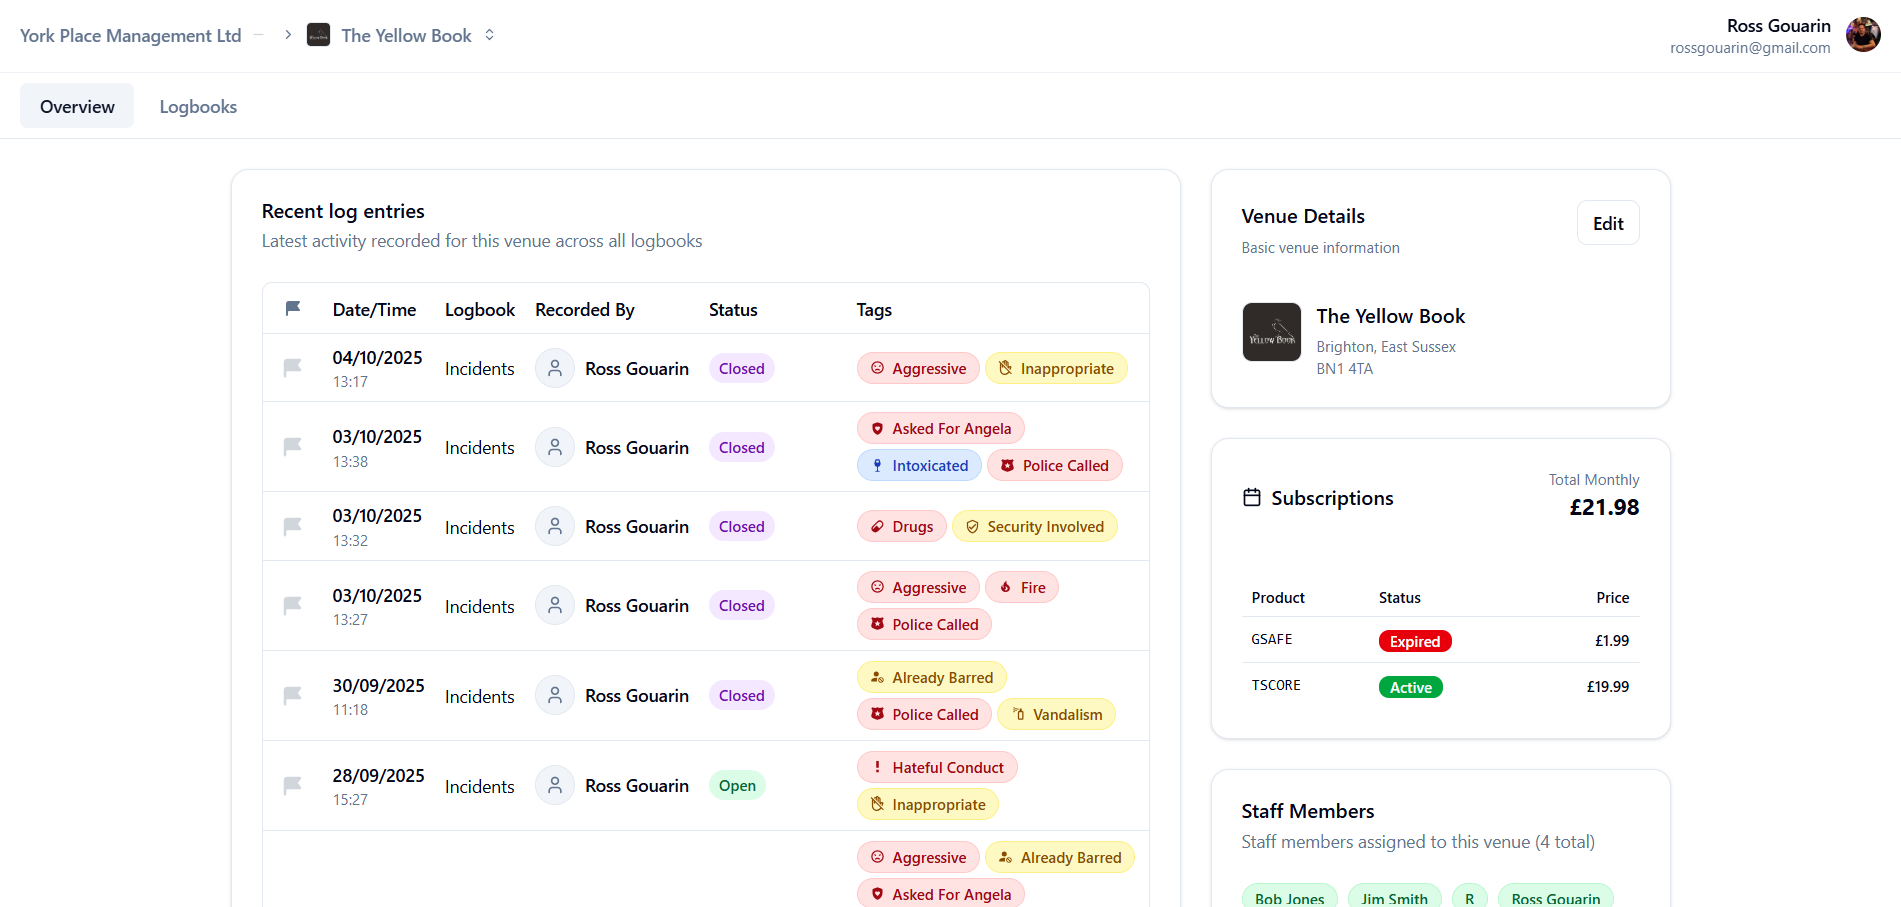Click the Expired badge for GSAFE

[x=1414, y=640]
